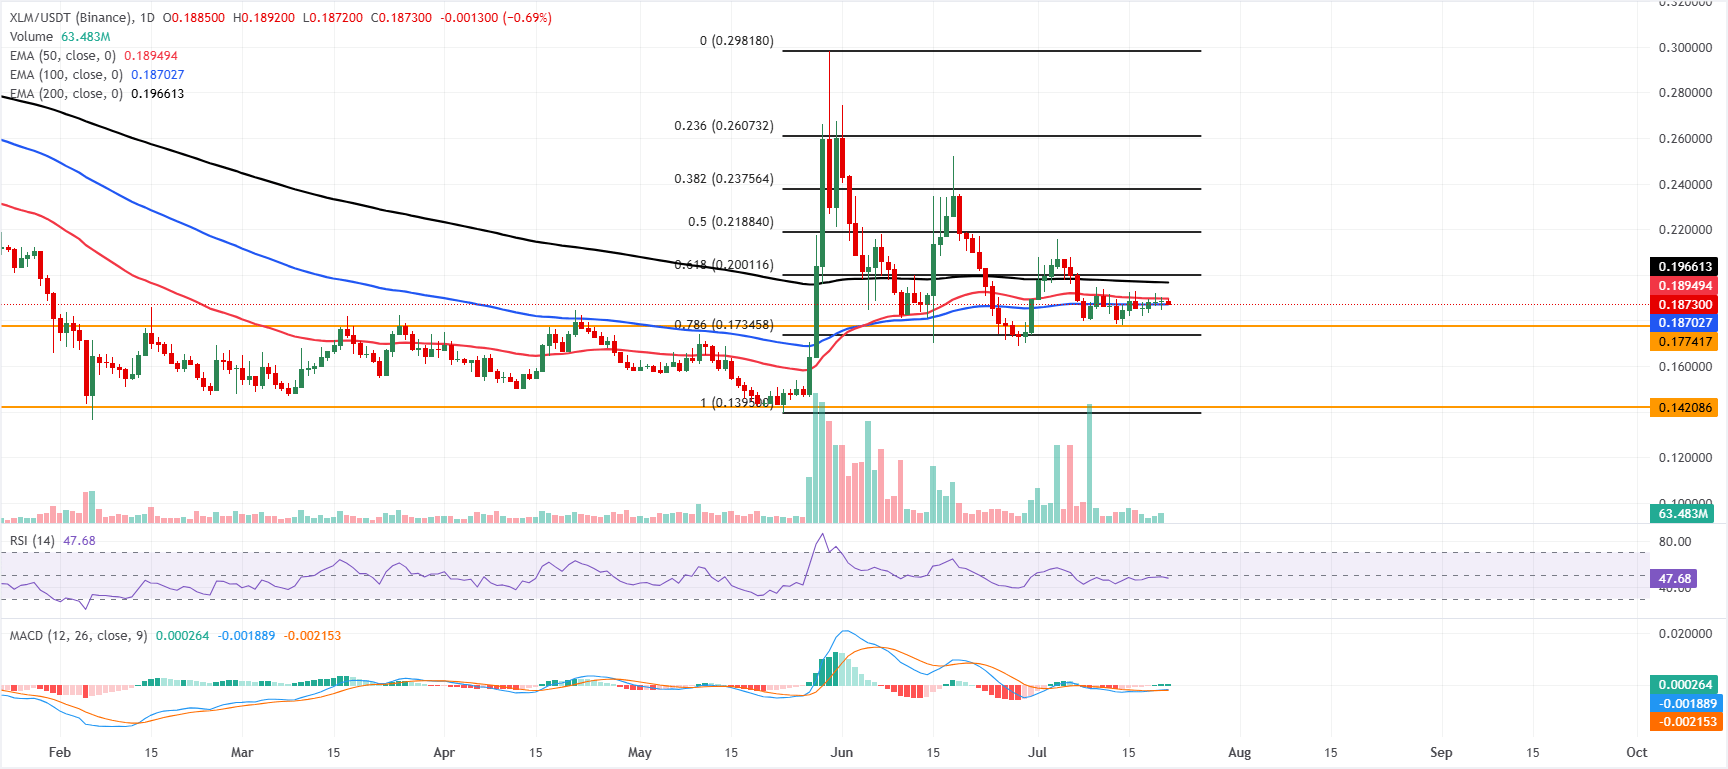The image size is (1728, 769).
Task: Click the black 0.196613 EMA 200 price tag
Action: (1685, 267)
